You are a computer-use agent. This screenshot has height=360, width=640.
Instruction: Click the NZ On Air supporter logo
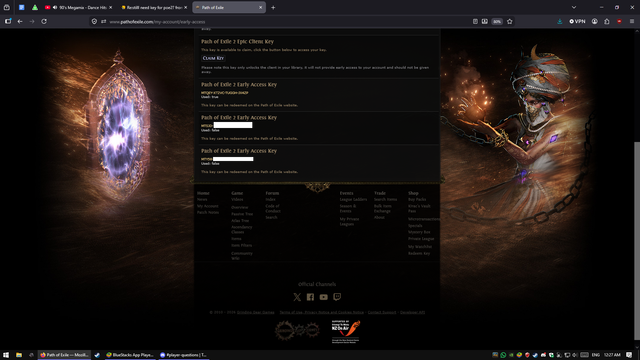coord(346,331)
